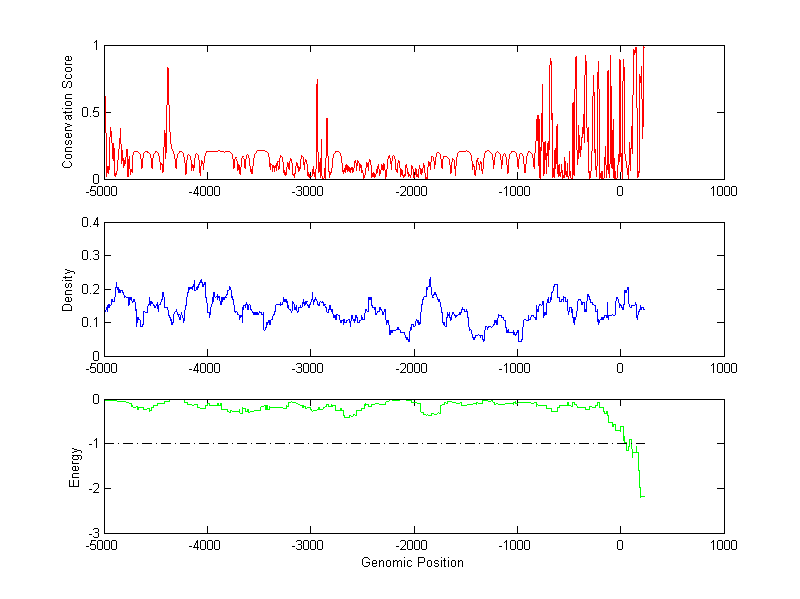Click the -4000 tick label under Energy plot
This screenshot has height=599, width=800.
207,546
